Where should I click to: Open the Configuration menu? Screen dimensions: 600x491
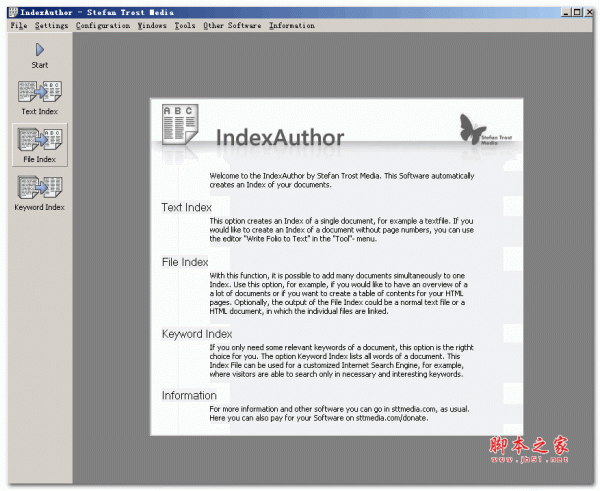pos(103,26)
